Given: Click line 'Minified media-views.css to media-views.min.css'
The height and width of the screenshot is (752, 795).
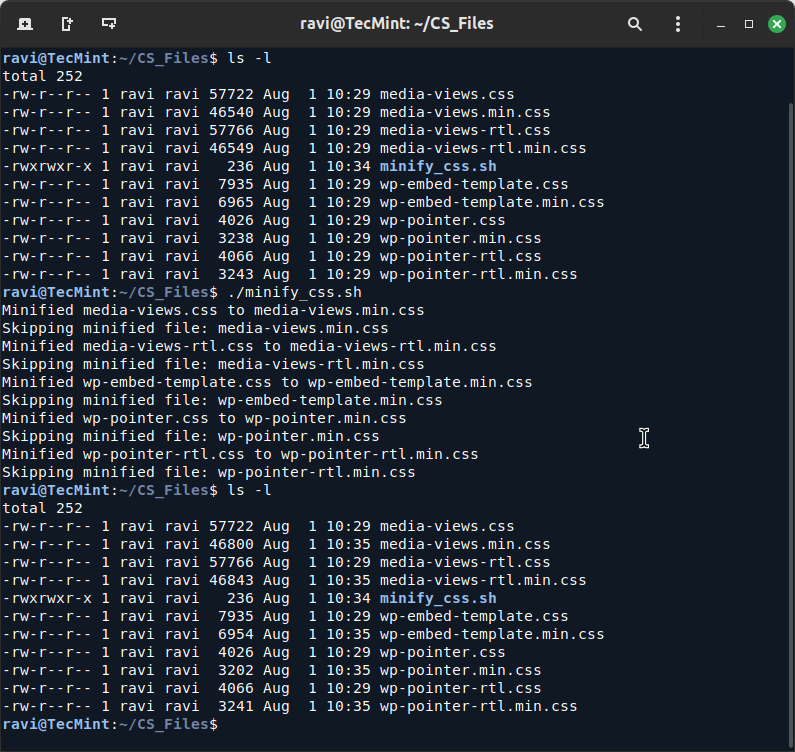Looking at the screenshot, I should tap(213, 310).
